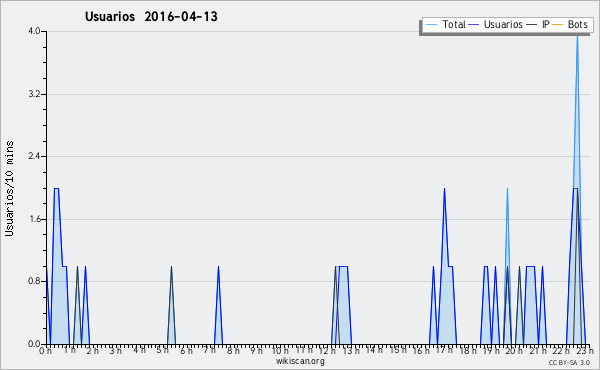Click the y-axis value 0.0

coord(34,344)
